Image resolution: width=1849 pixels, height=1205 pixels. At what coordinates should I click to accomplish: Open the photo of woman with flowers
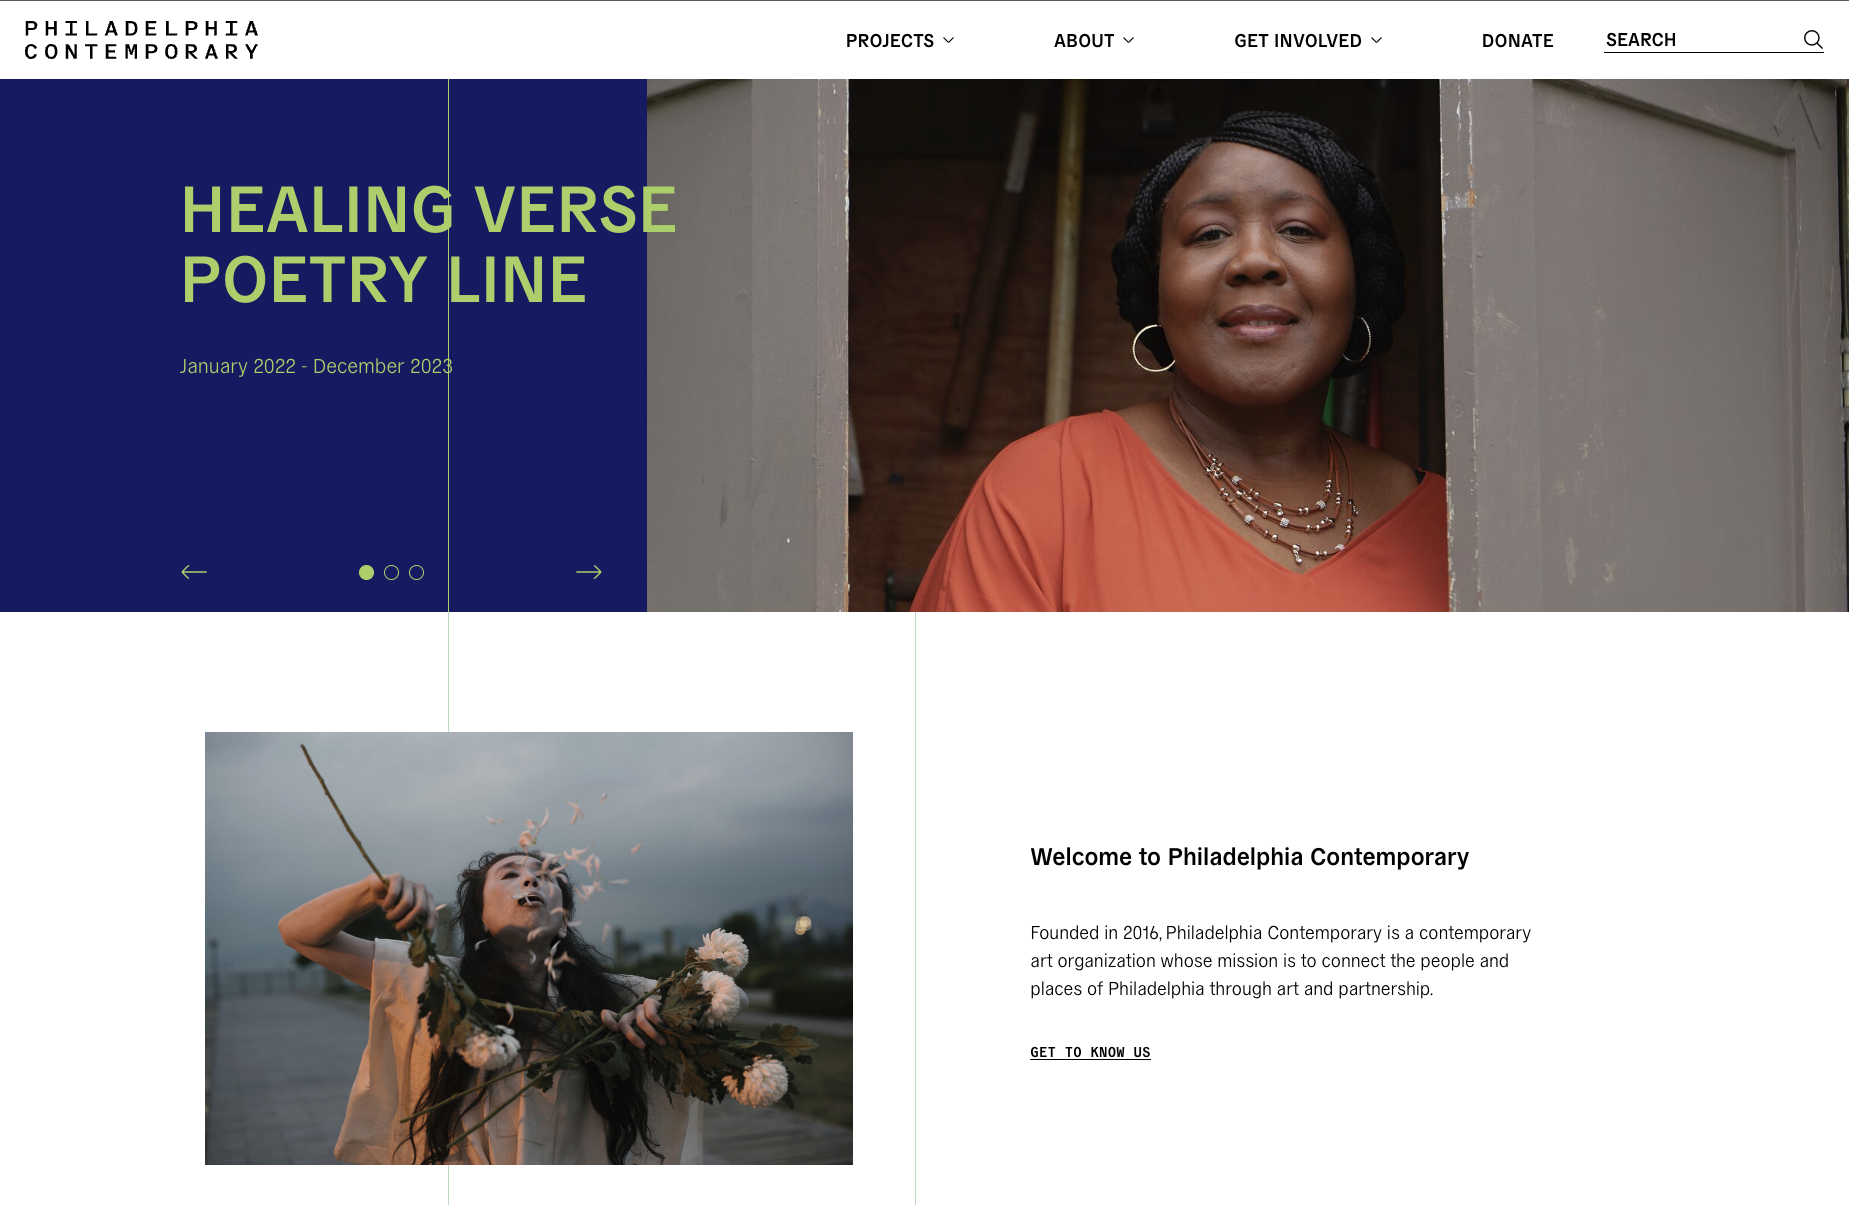coord(529,948)
